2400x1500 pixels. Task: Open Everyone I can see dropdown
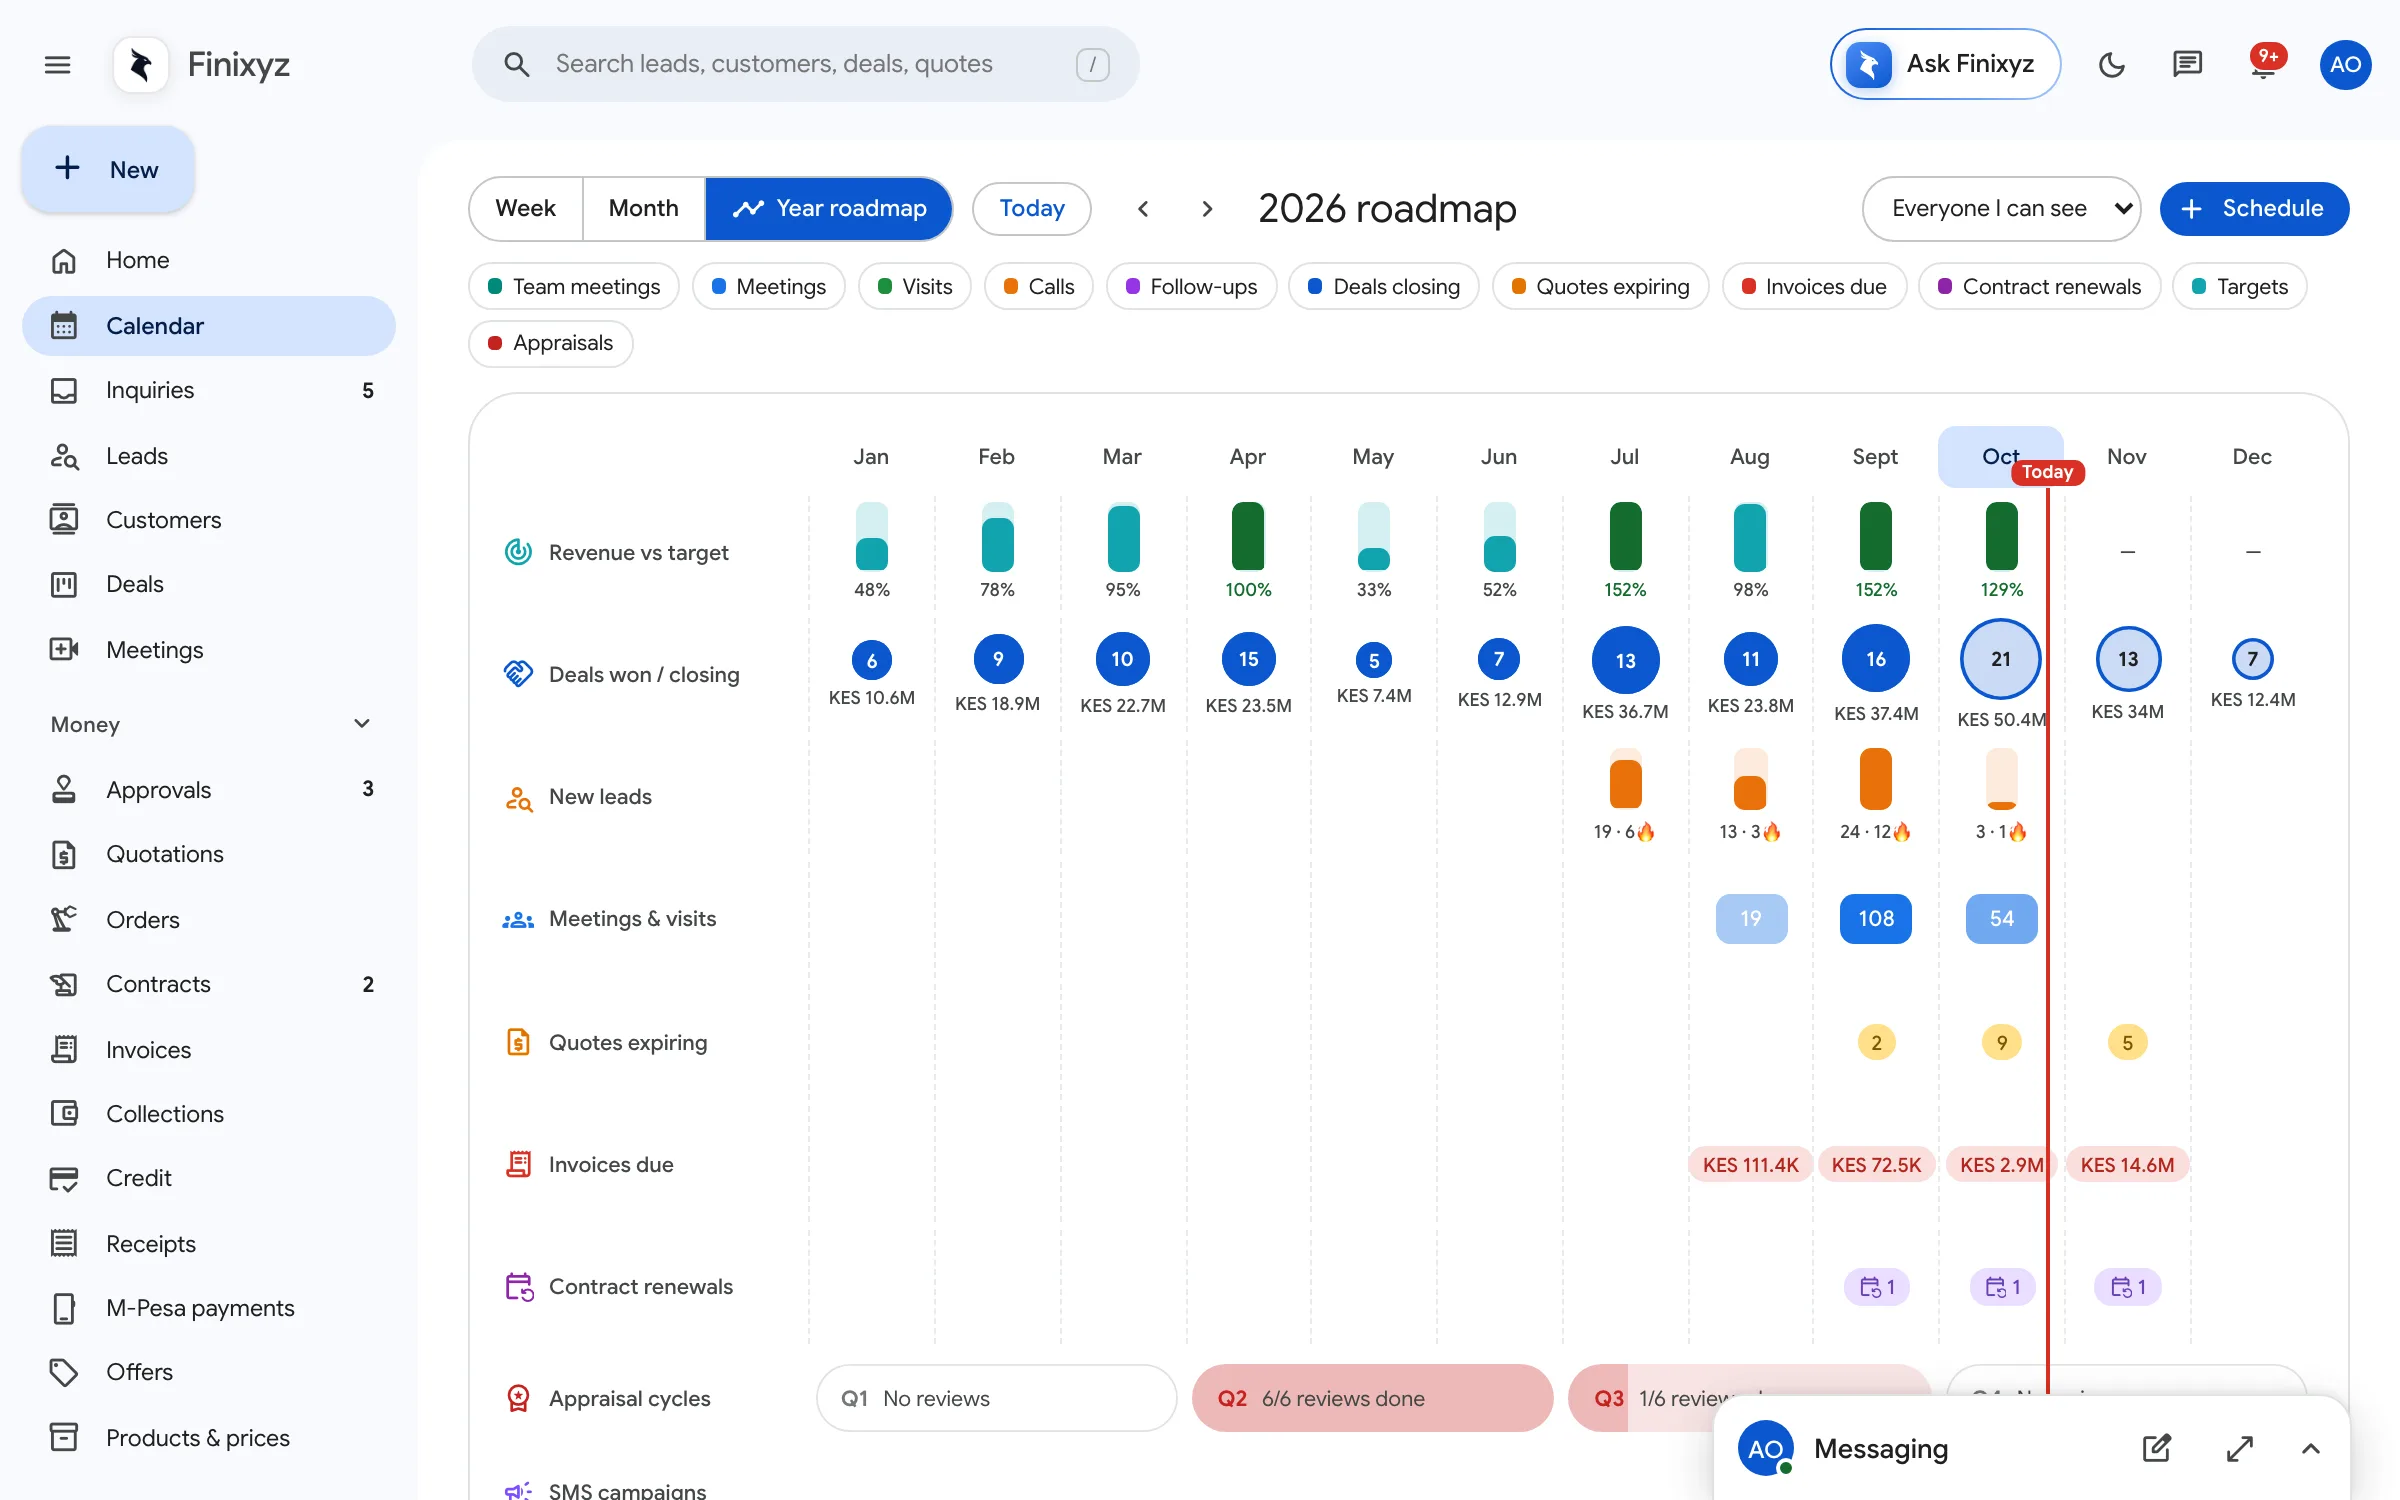(2001, 209)
